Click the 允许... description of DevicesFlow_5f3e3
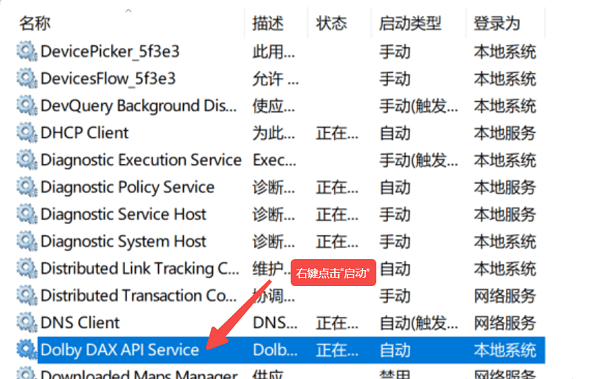 pos(276,79)
